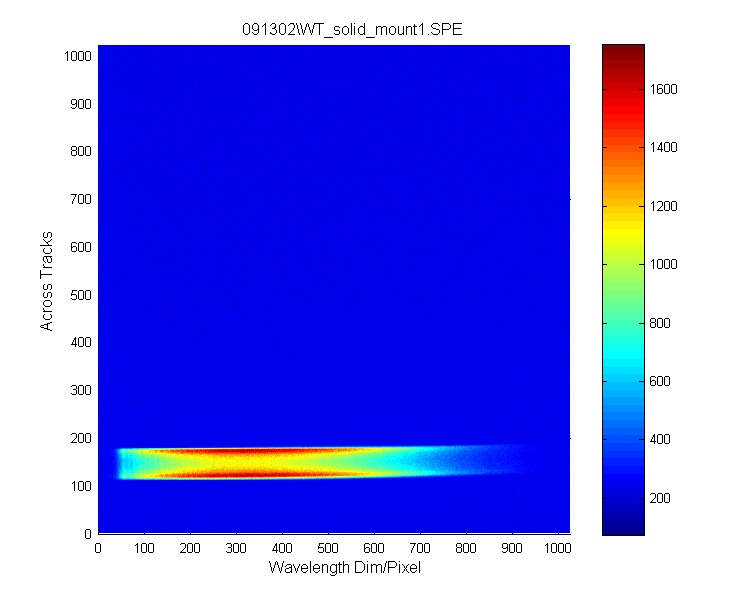The width and height of the screenshot is (750, 600).
Task: Click y-axis tick label 900
Action: [81, 104]
